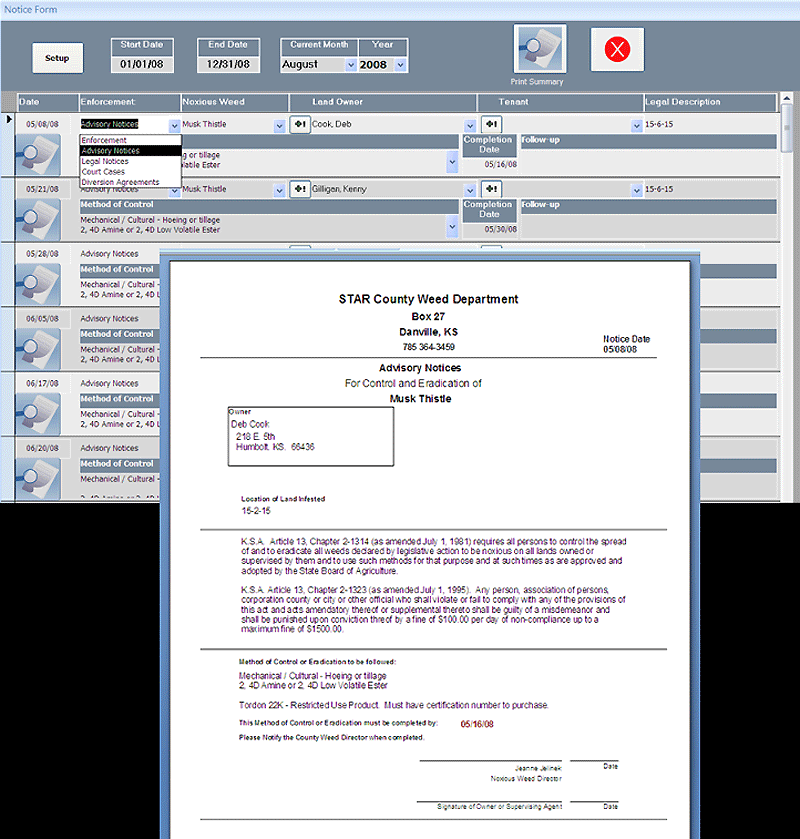
Task: Click the 05/28/08 date cell
Action: click(x=42, y=254)
